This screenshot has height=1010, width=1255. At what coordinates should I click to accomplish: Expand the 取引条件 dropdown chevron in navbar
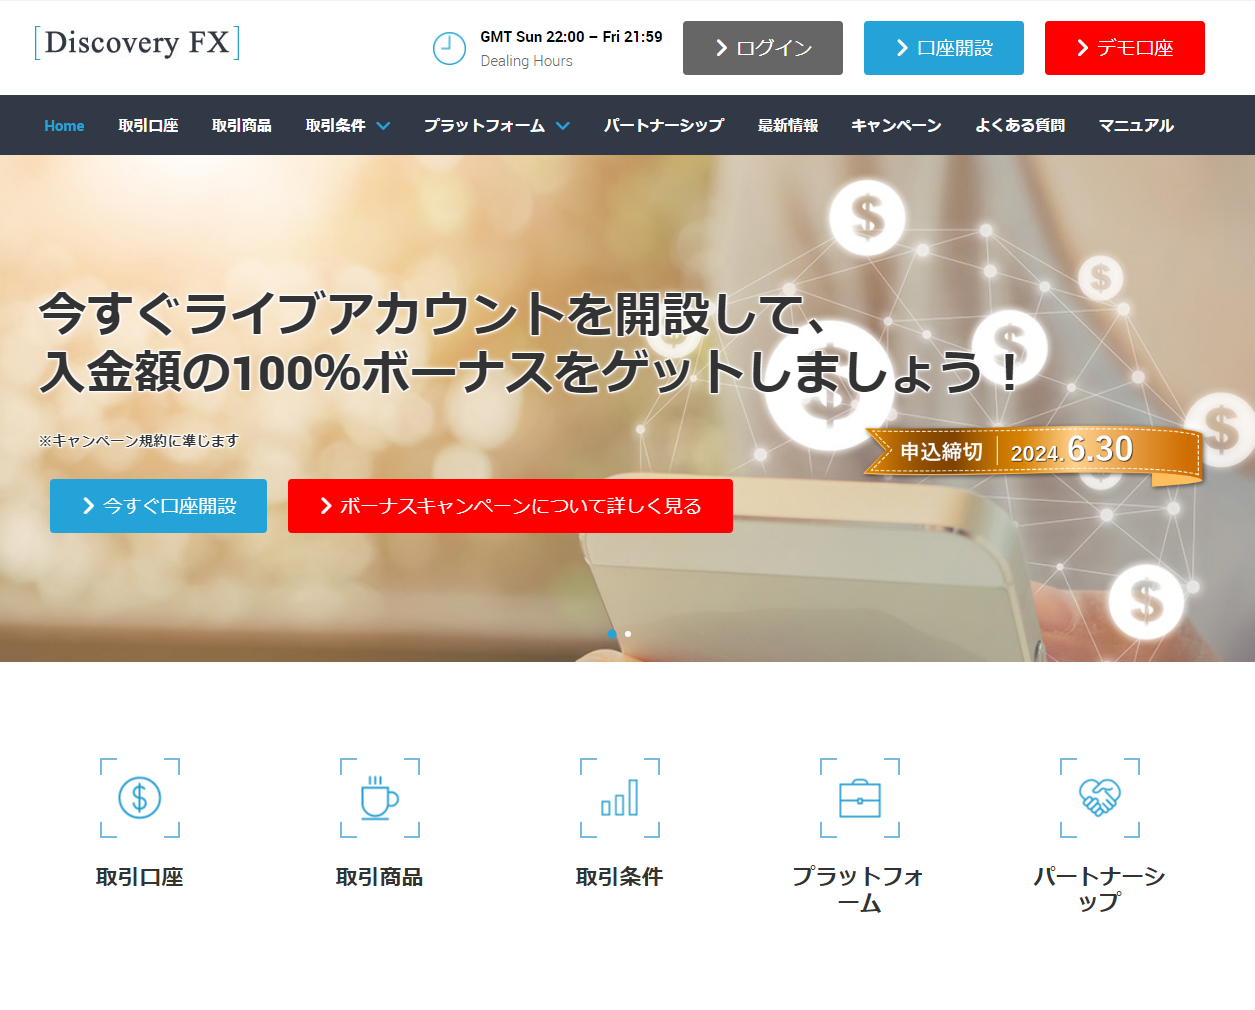(x=383, y=126)
